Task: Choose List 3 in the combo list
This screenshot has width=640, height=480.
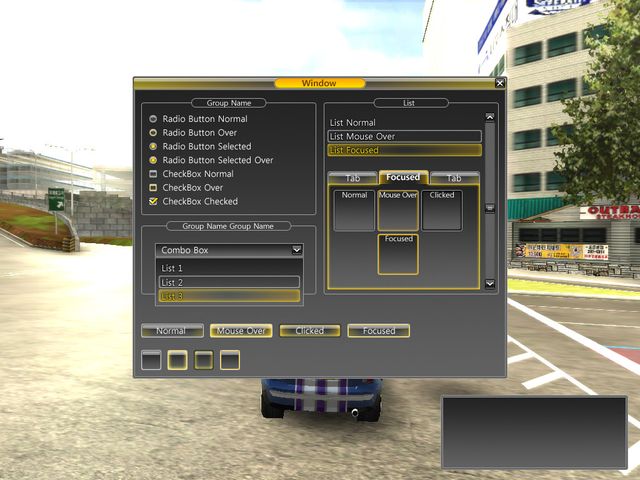Action: click(228, 296)
